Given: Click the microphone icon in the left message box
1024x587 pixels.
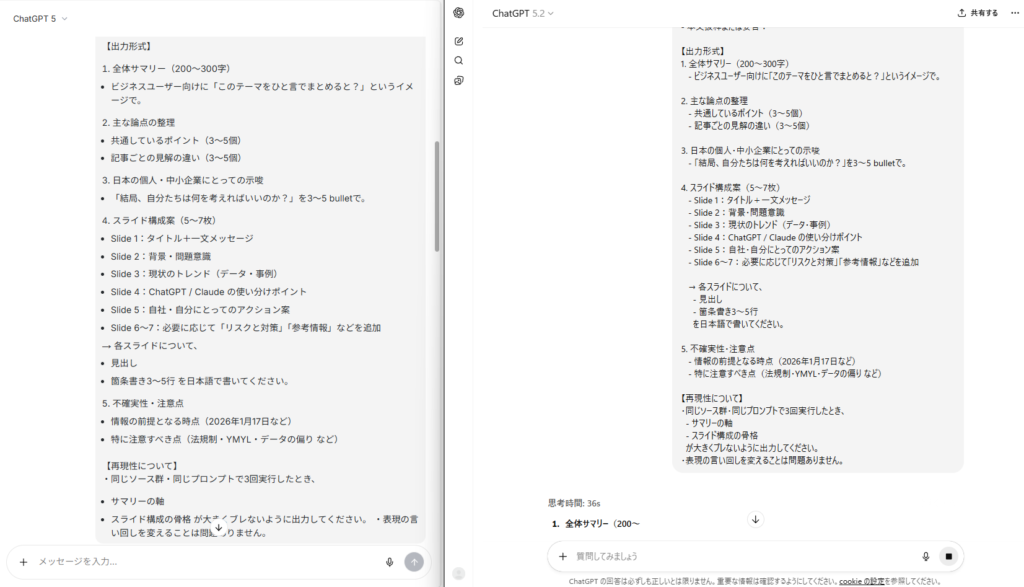Looking at the screenshot, I should click(389, 562).
